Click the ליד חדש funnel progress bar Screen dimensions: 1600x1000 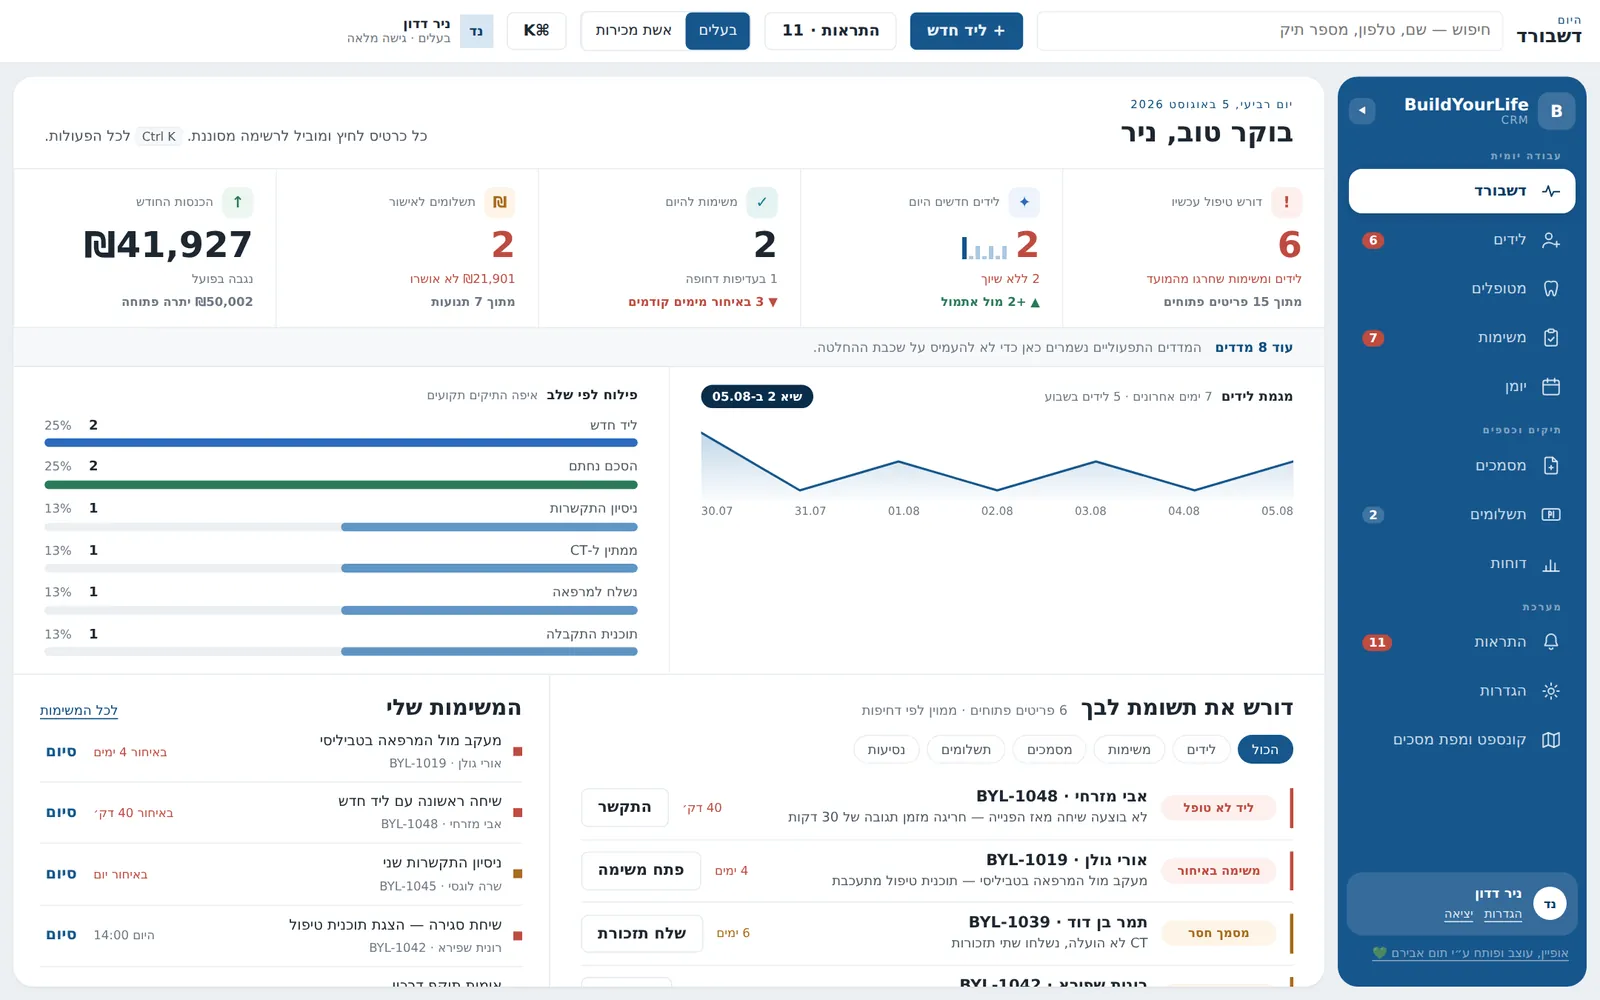[341, 442]
